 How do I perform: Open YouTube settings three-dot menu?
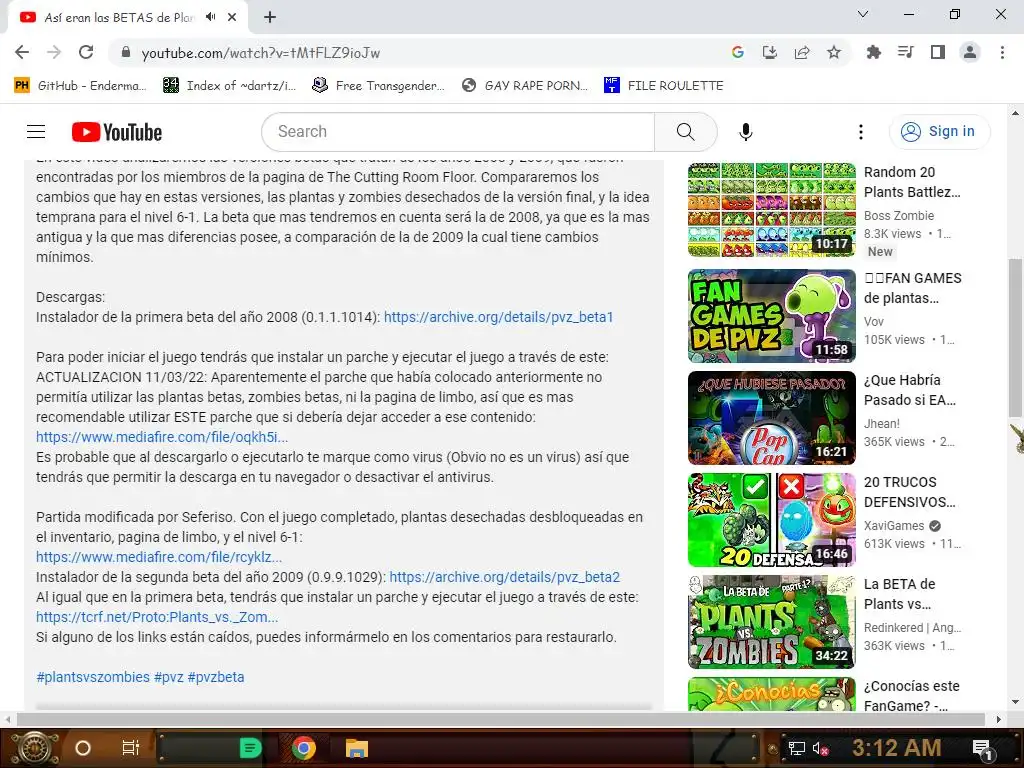(x=861, y=132)
